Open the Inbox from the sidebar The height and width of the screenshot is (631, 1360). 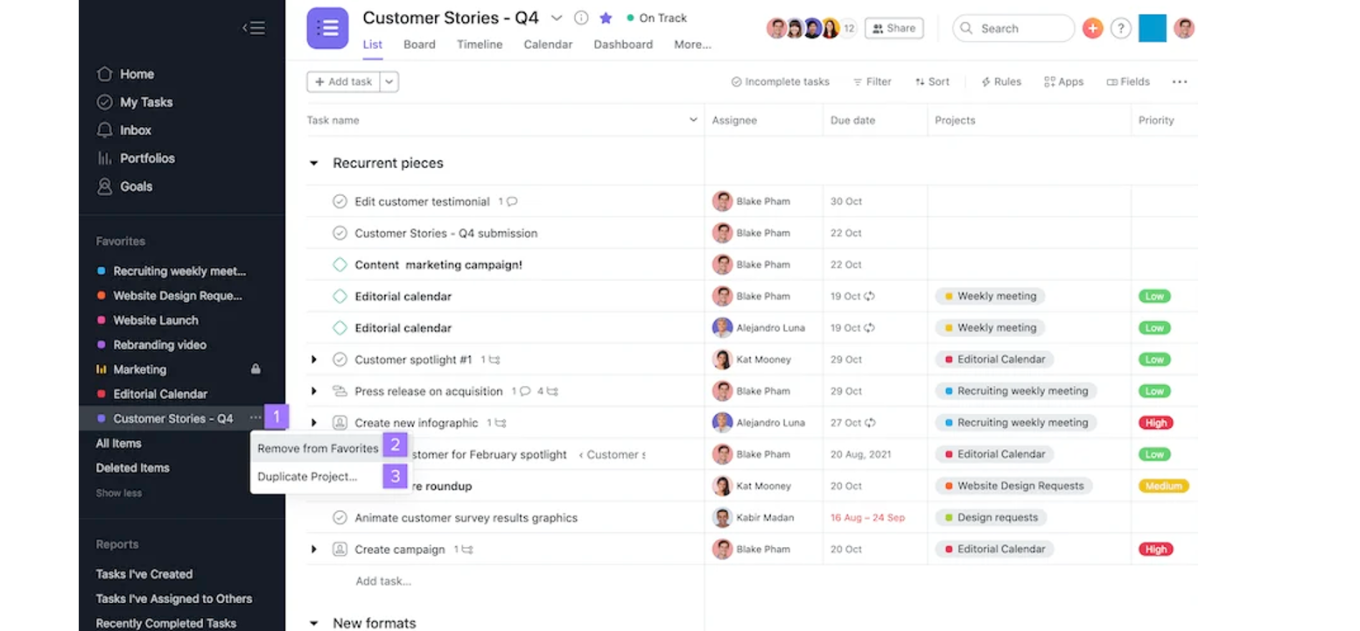[134, 130]
